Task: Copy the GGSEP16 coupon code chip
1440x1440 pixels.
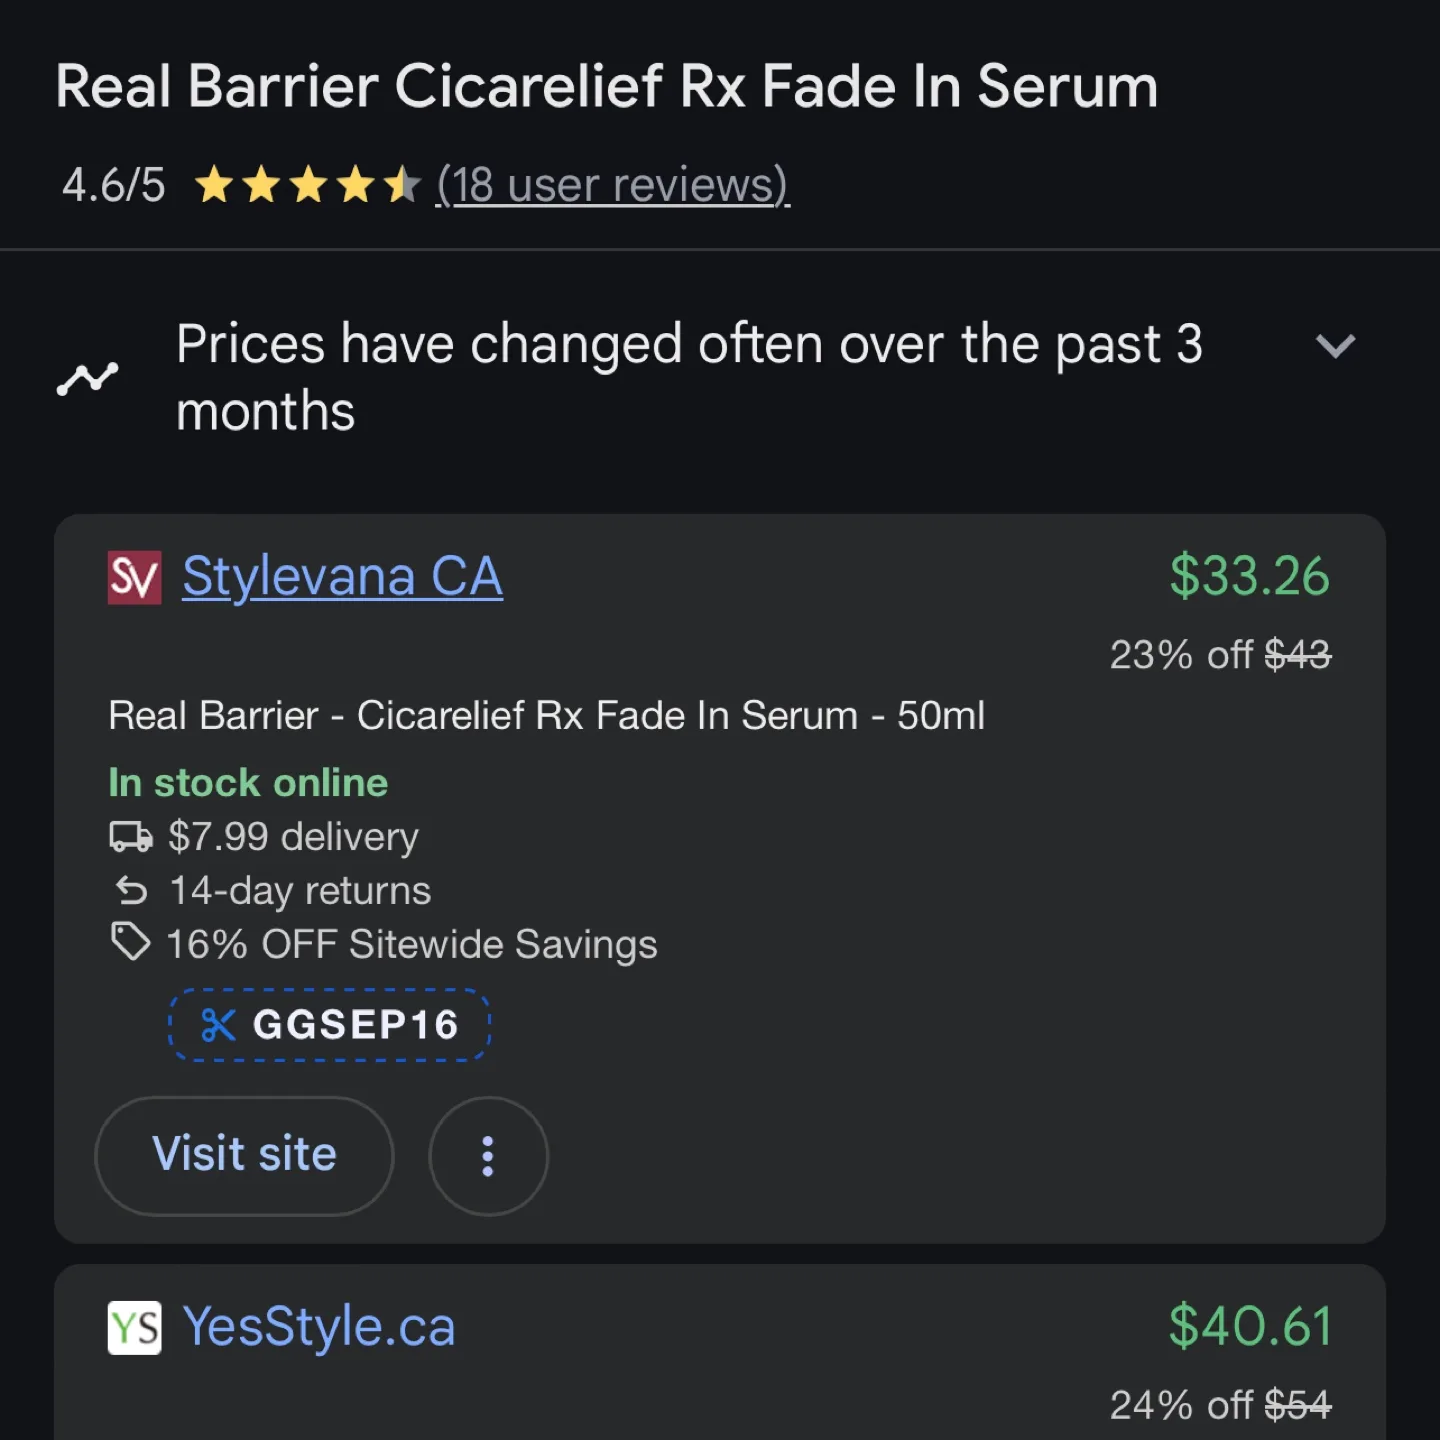Action: (330, 1024)
